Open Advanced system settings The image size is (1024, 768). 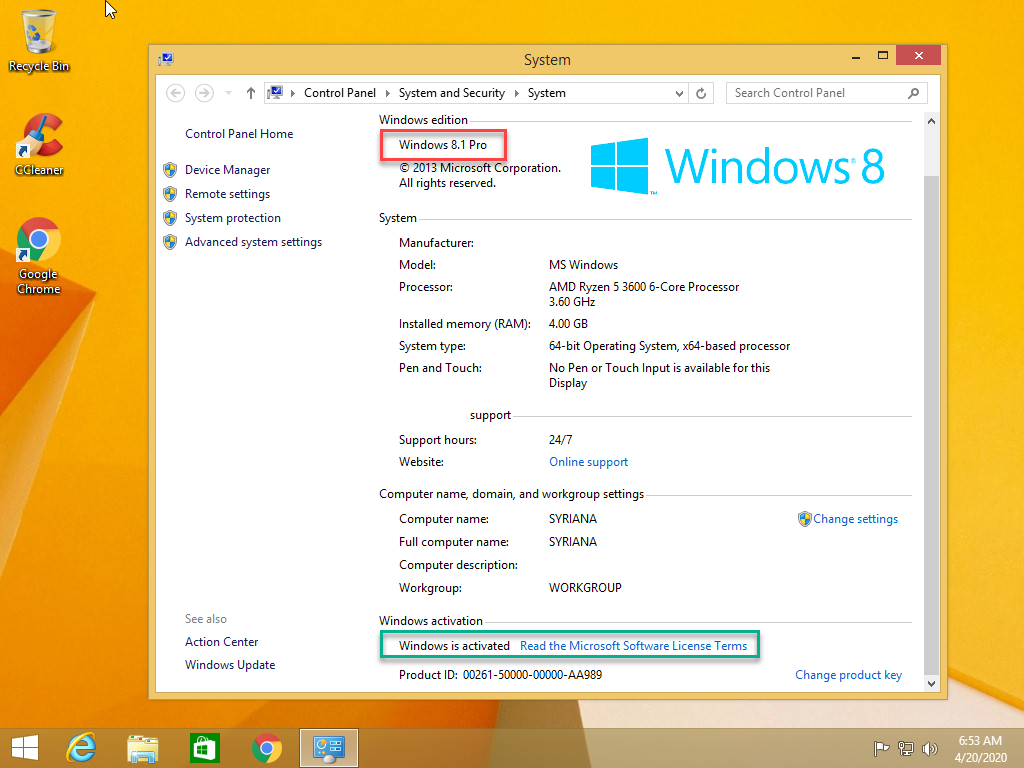click(x=253, y=242)
